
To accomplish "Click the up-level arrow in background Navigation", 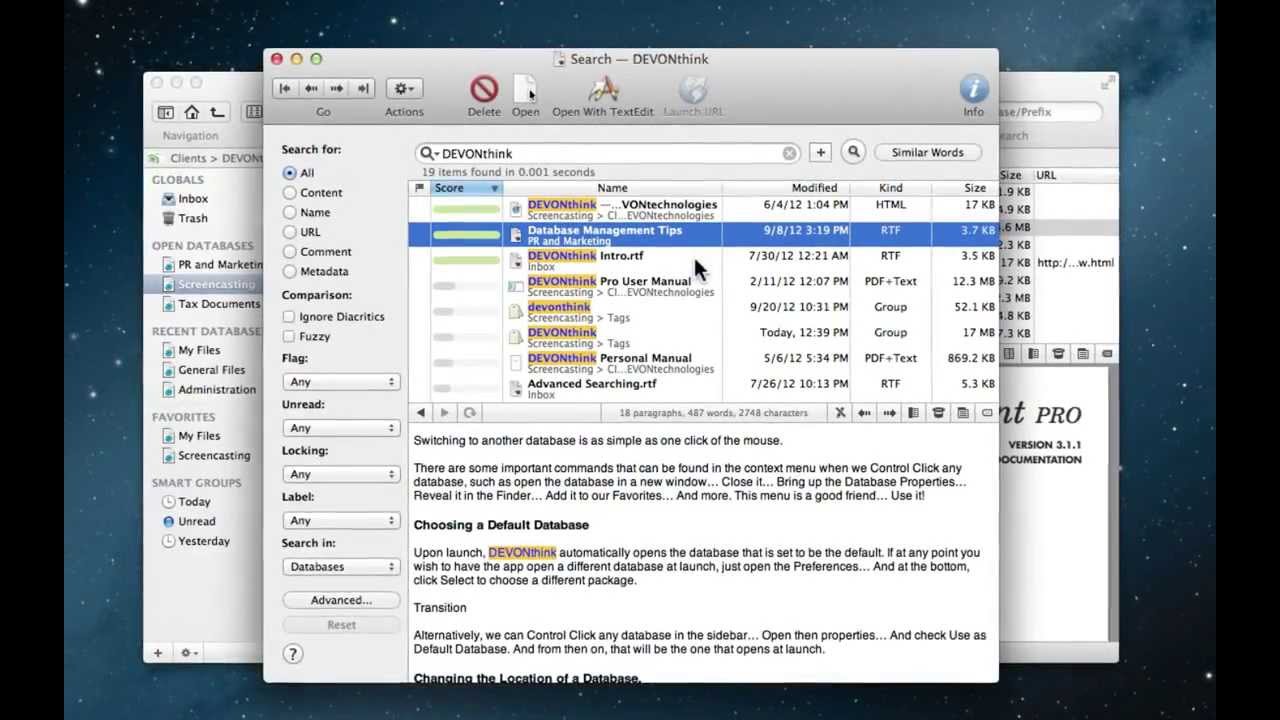I will click(217, 112).
